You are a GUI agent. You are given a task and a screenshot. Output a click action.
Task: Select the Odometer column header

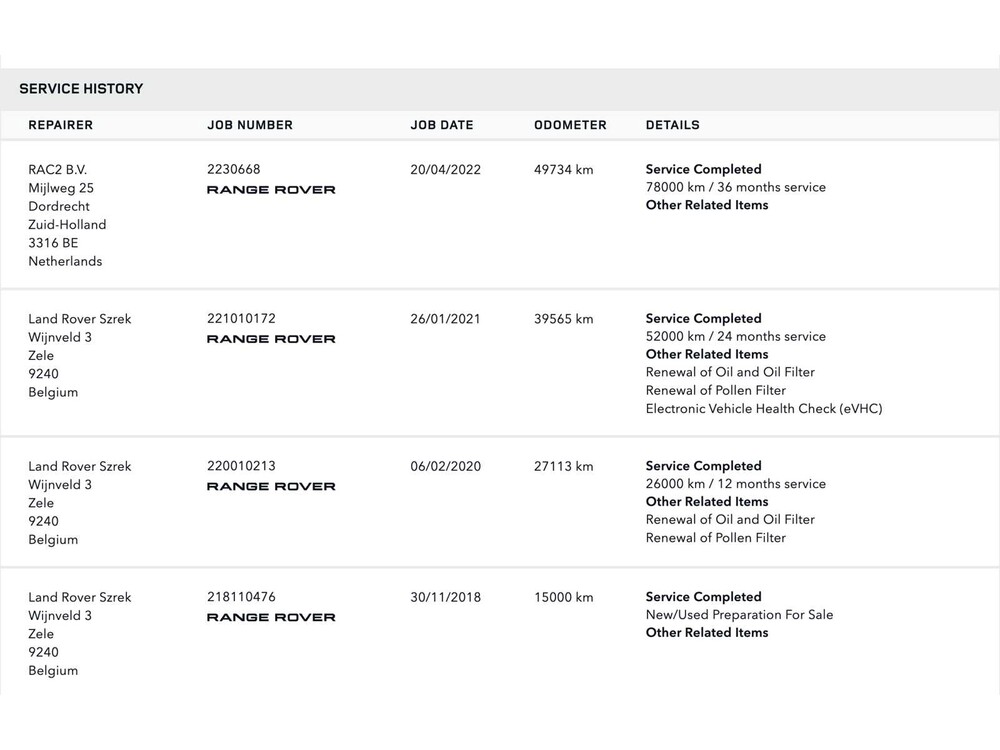(570, 125)
